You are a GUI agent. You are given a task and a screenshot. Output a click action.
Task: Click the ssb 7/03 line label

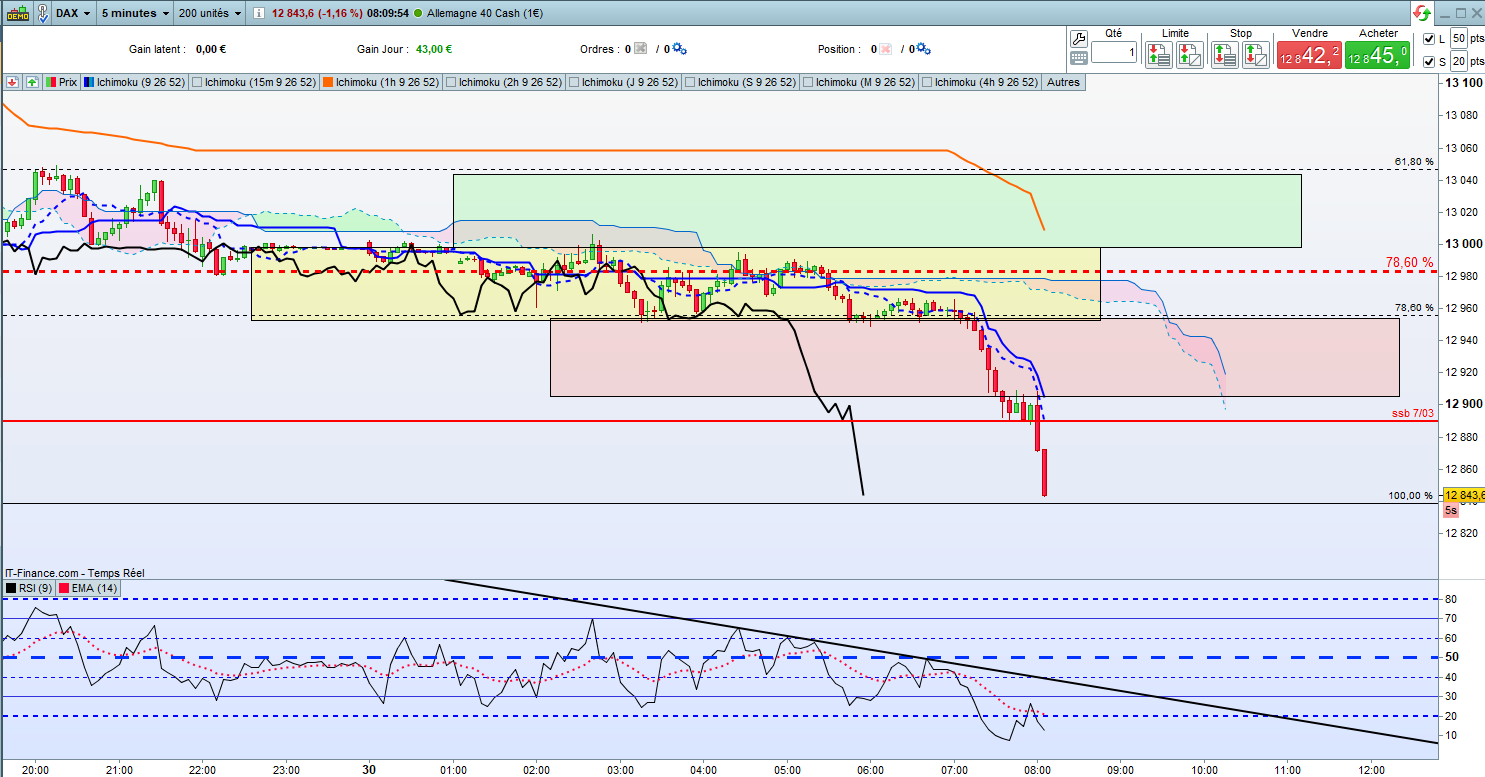pos(1412,413)
